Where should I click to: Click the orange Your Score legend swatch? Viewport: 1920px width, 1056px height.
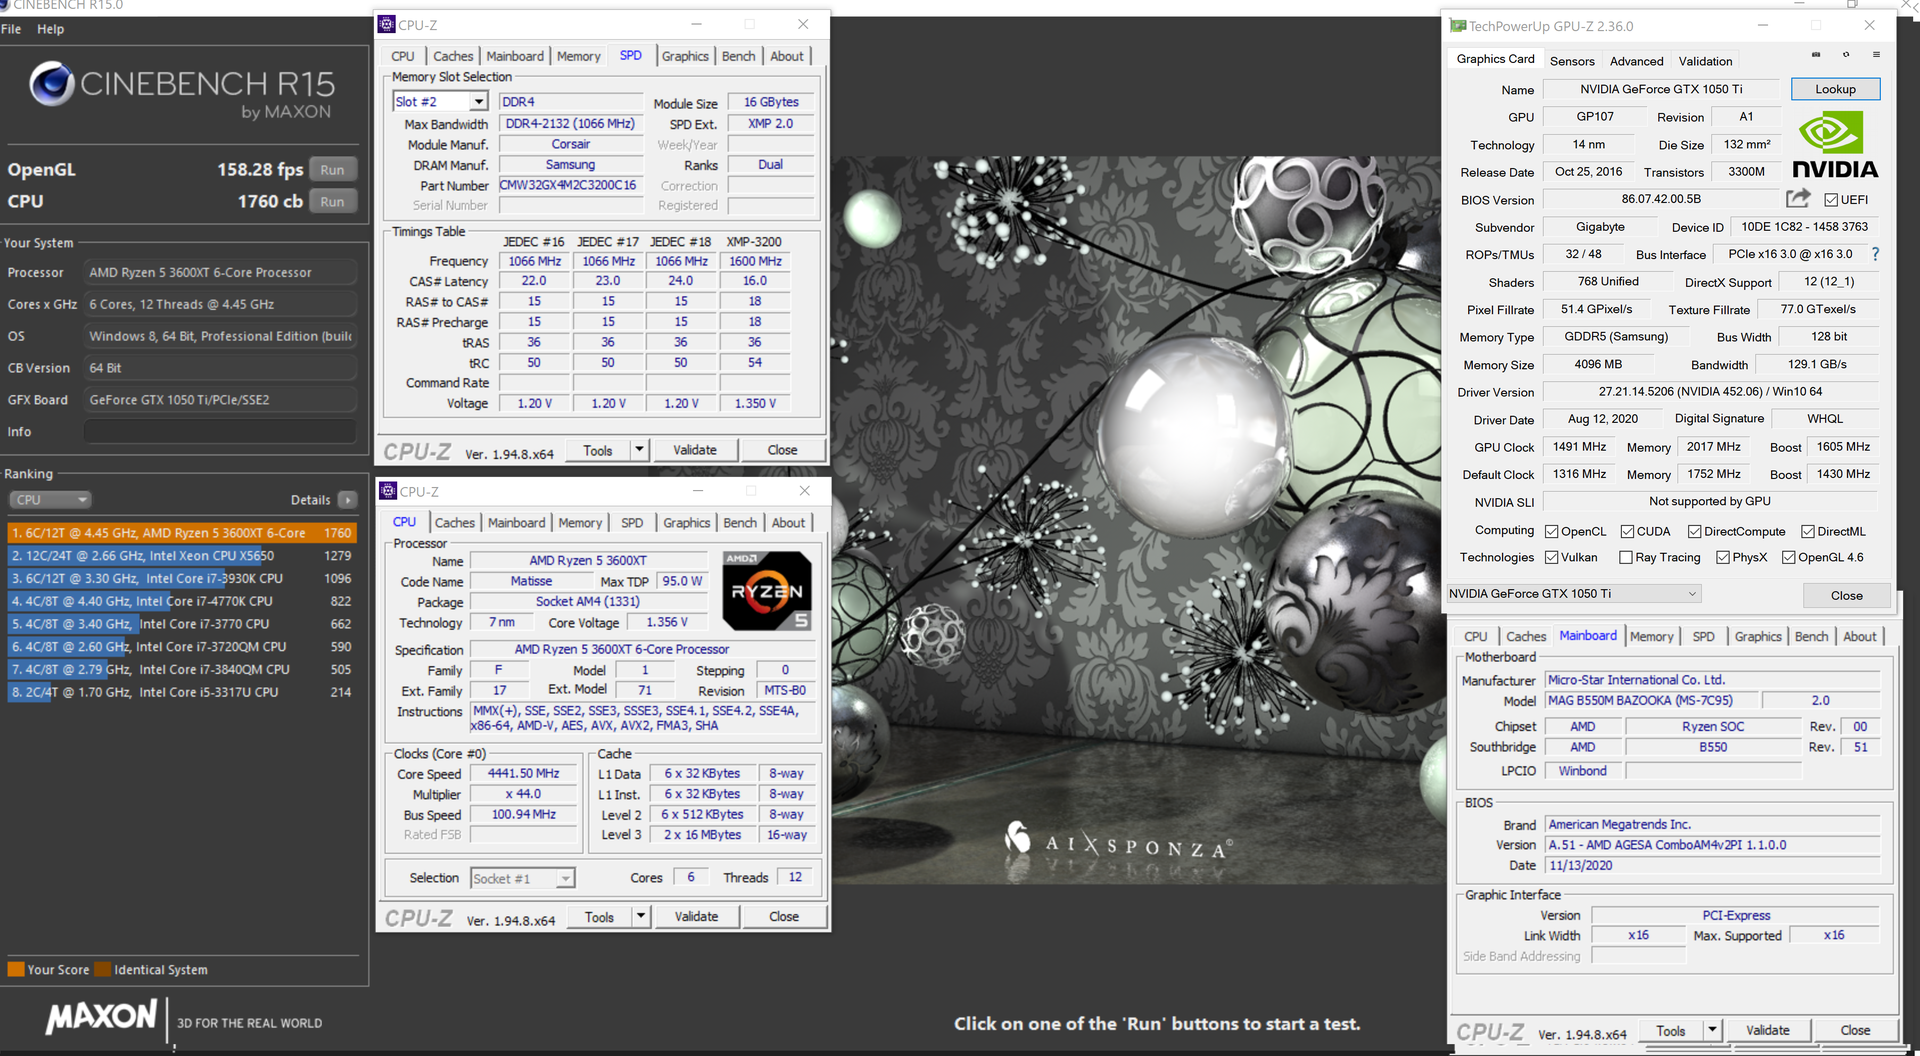click(x=16, y=969)
